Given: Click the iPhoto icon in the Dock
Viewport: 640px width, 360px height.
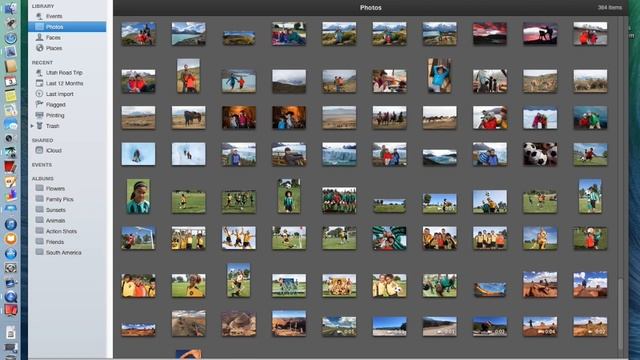Looking at the screenshot, I should point(10,153).
